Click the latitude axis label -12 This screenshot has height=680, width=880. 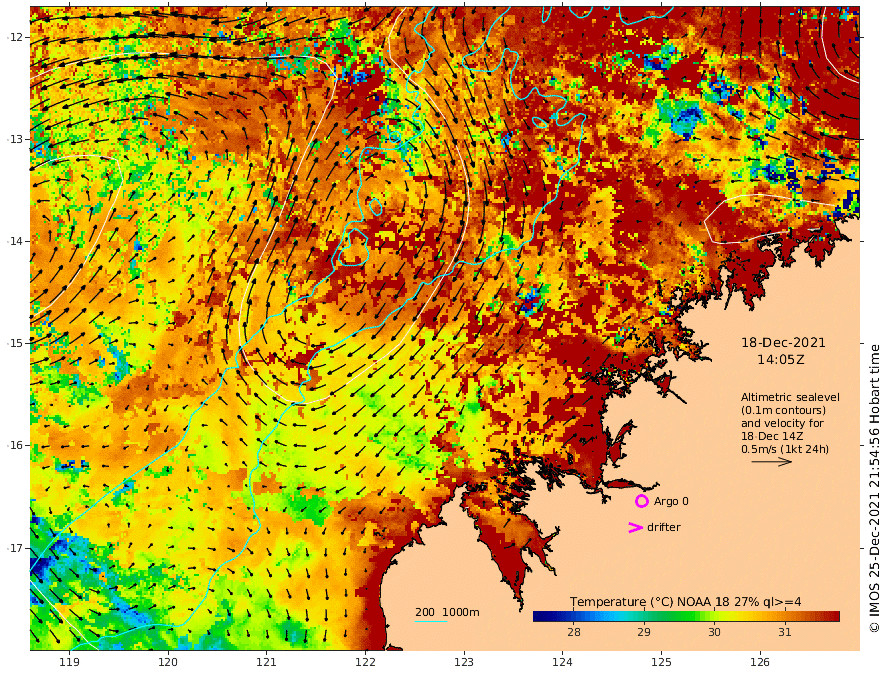click(15, 37)
